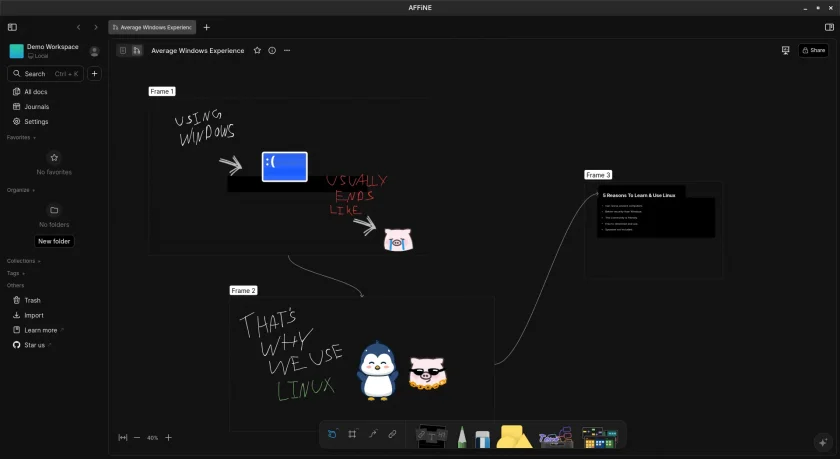
Task: Open the shapes tool
Action: point(514,437)
